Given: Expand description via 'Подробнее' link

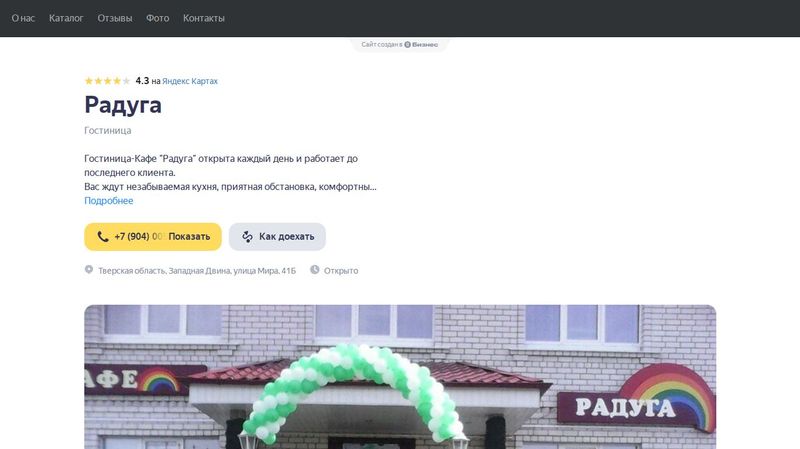Looking at the screenshot, I should click(x=109, y=201).
